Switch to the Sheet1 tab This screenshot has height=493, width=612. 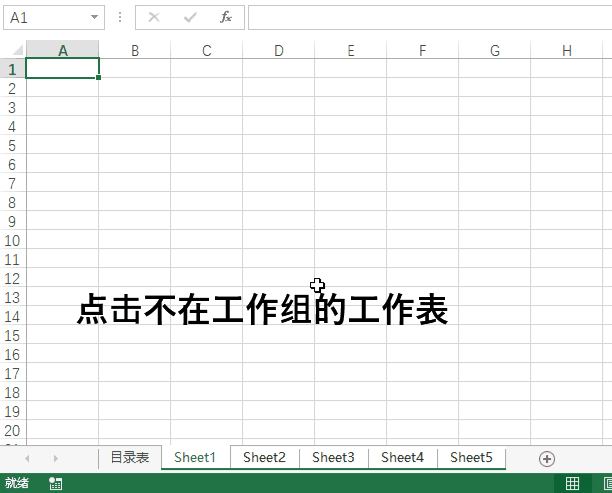pos(195,457)
